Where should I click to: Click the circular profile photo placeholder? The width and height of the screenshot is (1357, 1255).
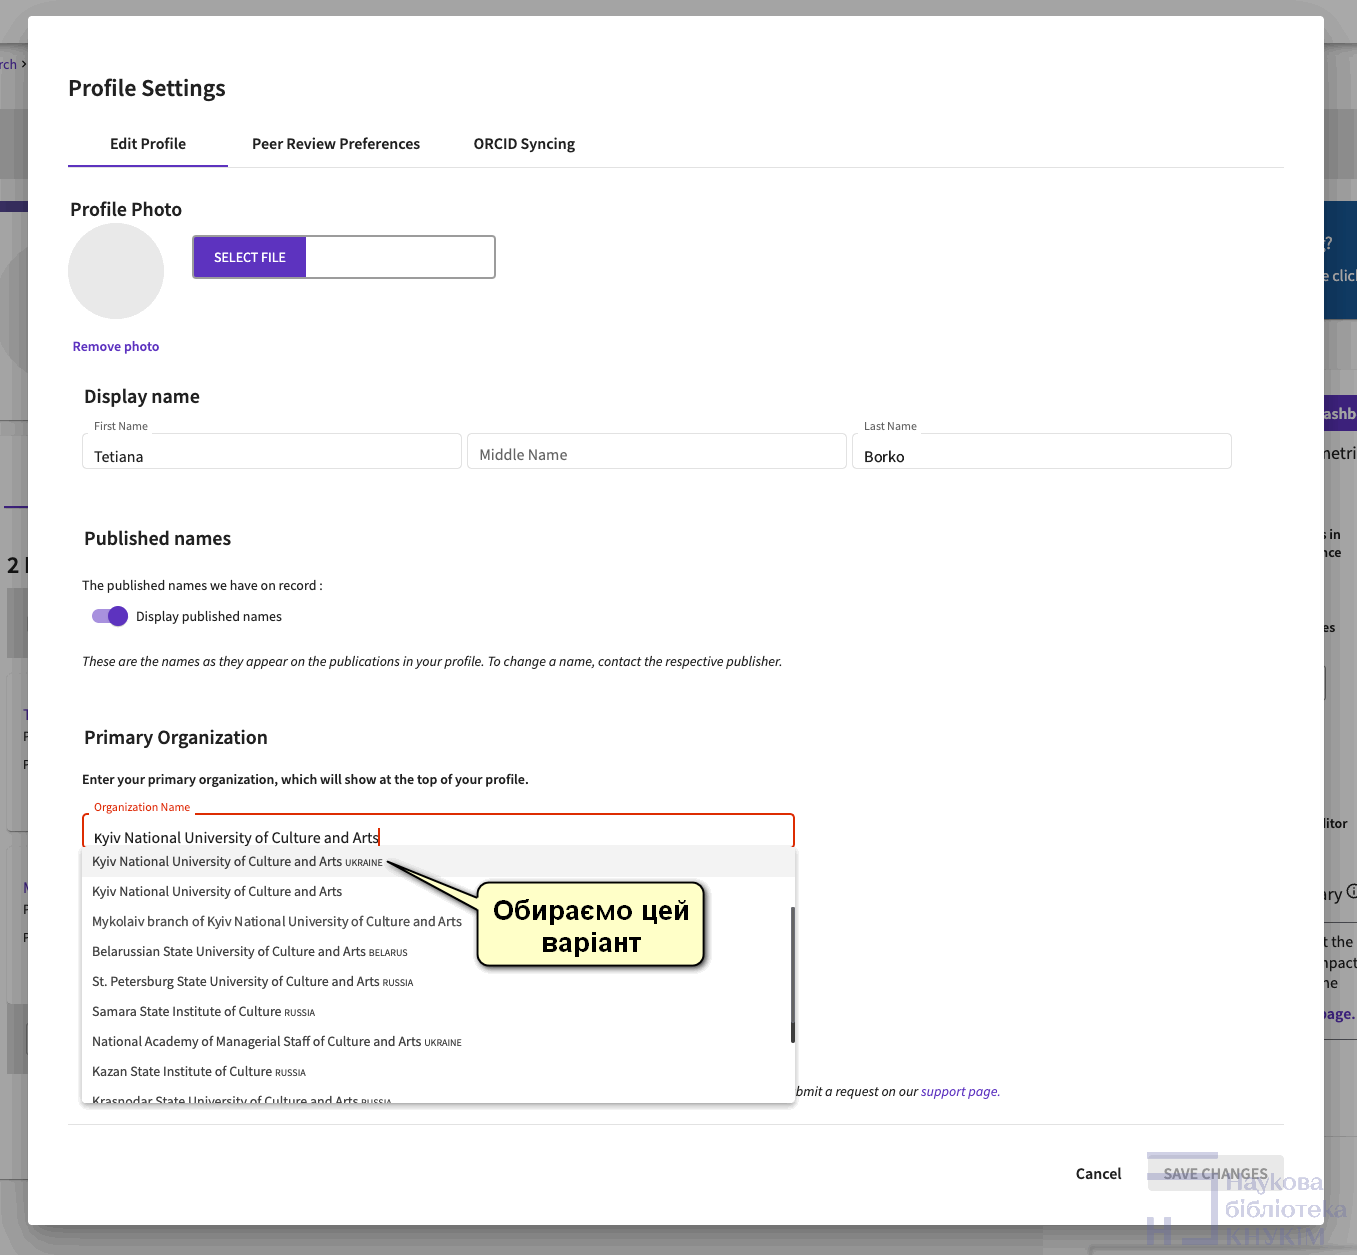coord(116,271)
